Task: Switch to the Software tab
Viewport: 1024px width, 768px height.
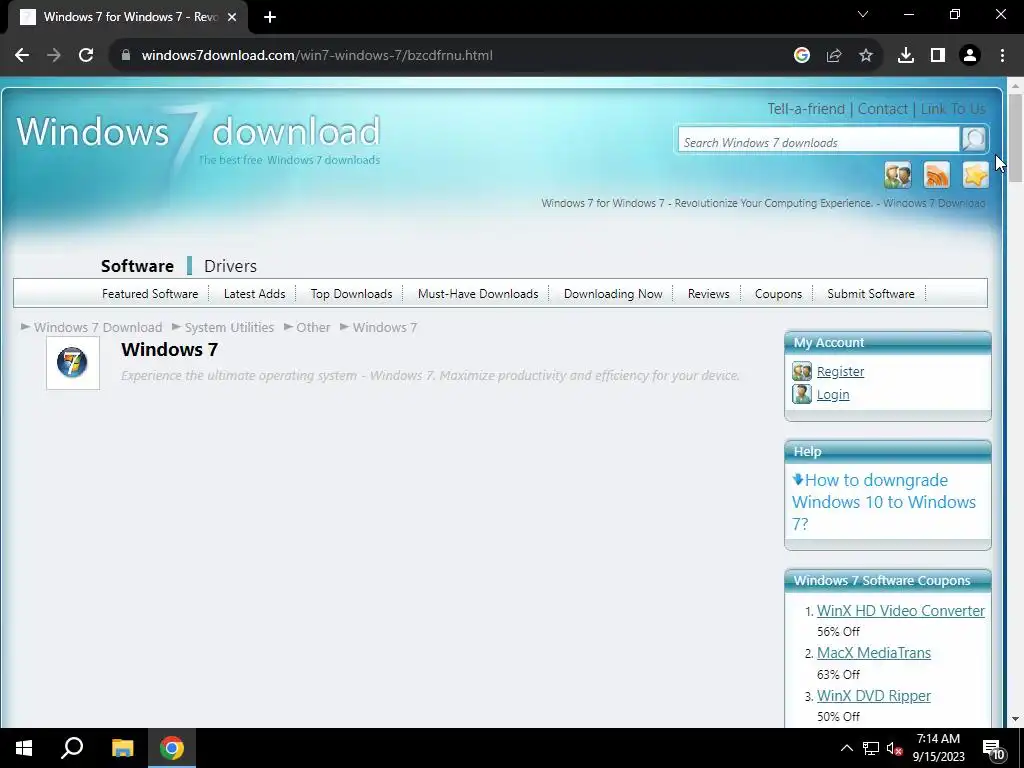Action: 137,266
